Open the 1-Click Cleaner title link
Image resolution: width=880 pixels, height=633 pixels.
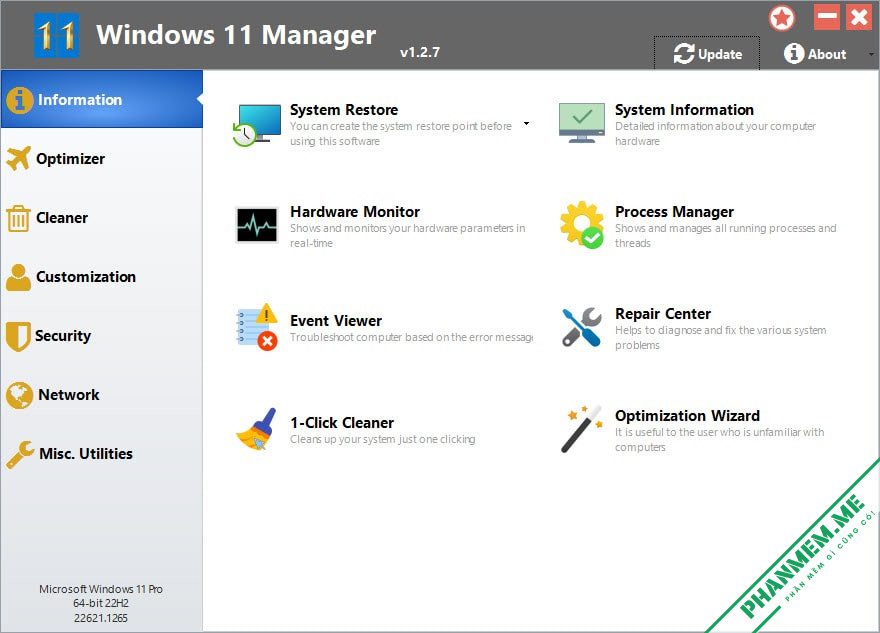click(x=342, y=423)
